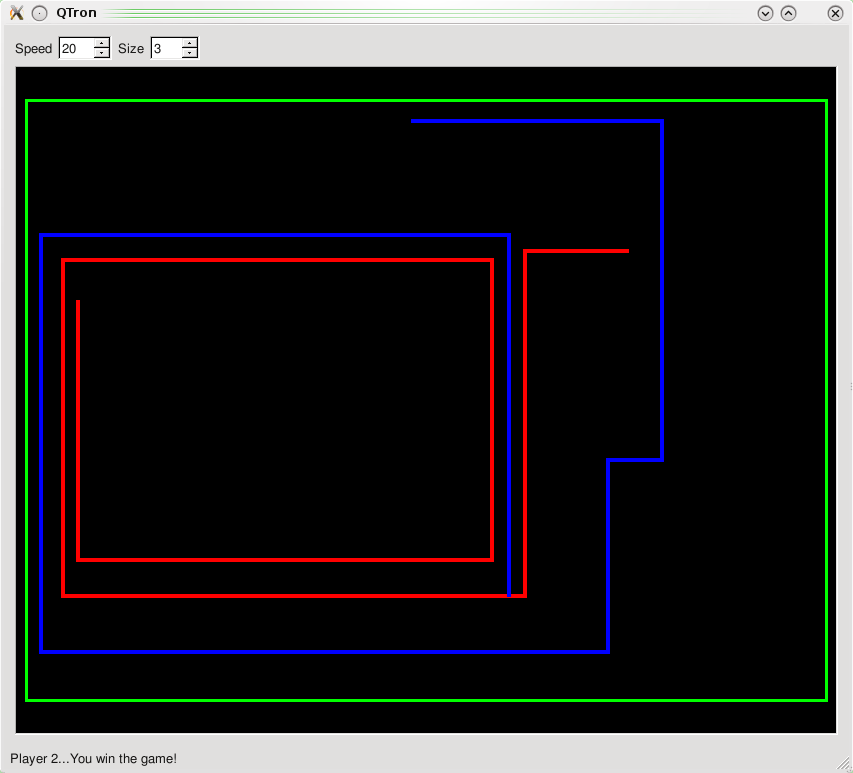The height and width of the screenshot is (773, 853).
Task: Close the QTron window
Action: (x=835, y=13)
